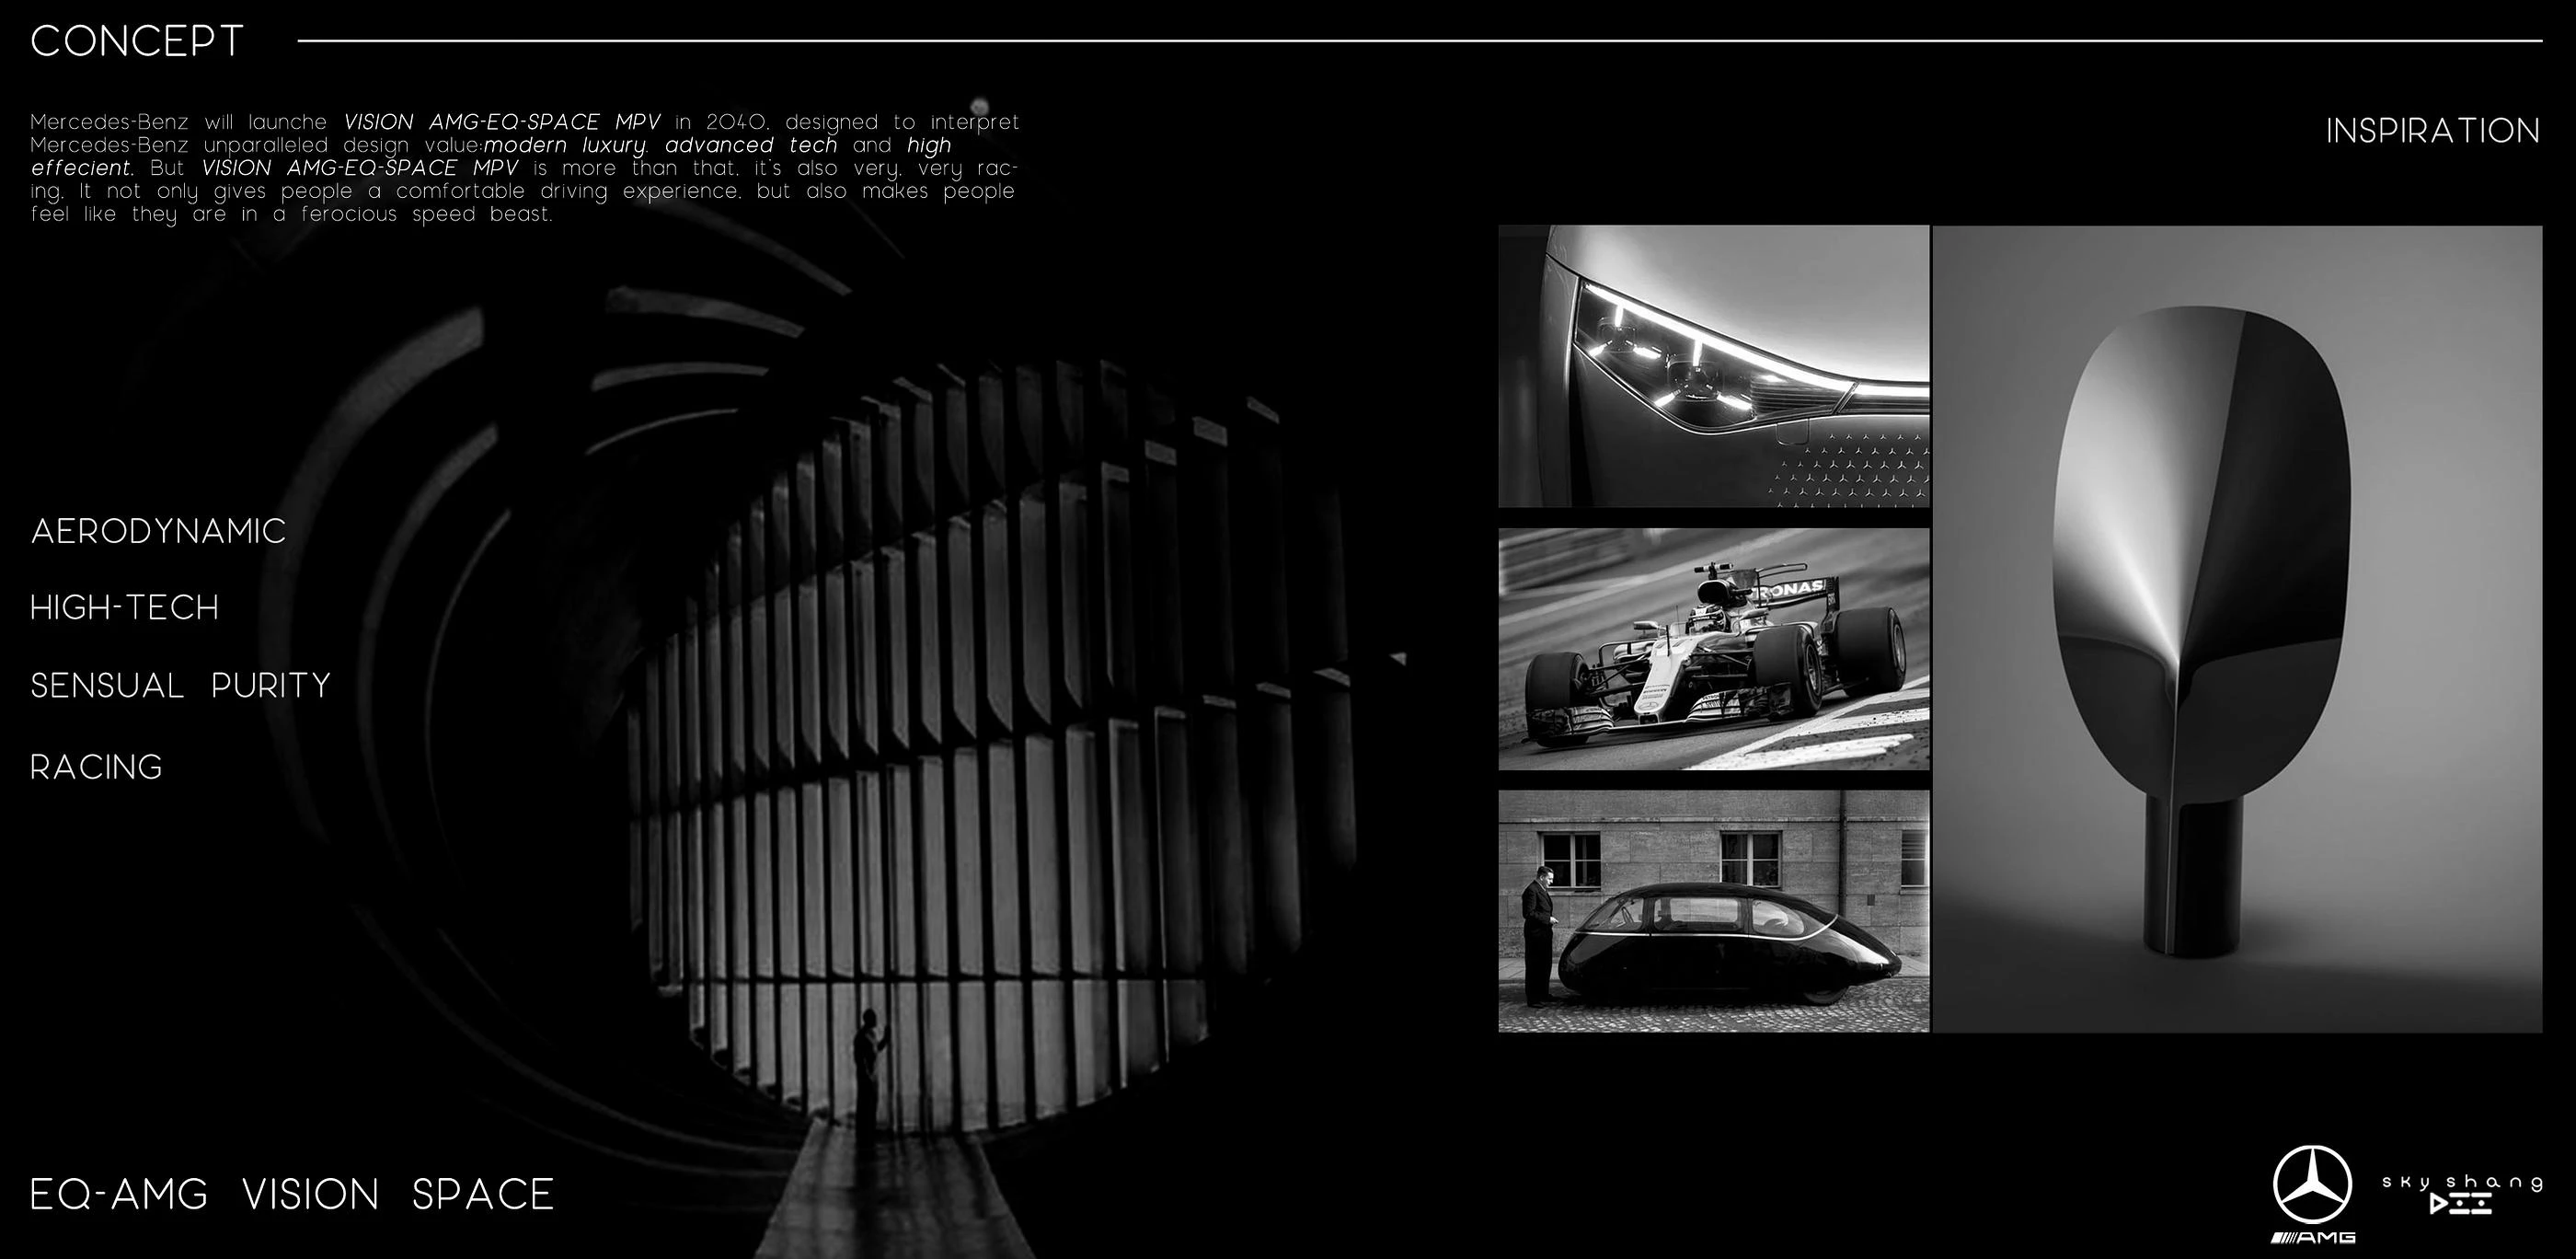Click the RACING keyword

(96, 767)
